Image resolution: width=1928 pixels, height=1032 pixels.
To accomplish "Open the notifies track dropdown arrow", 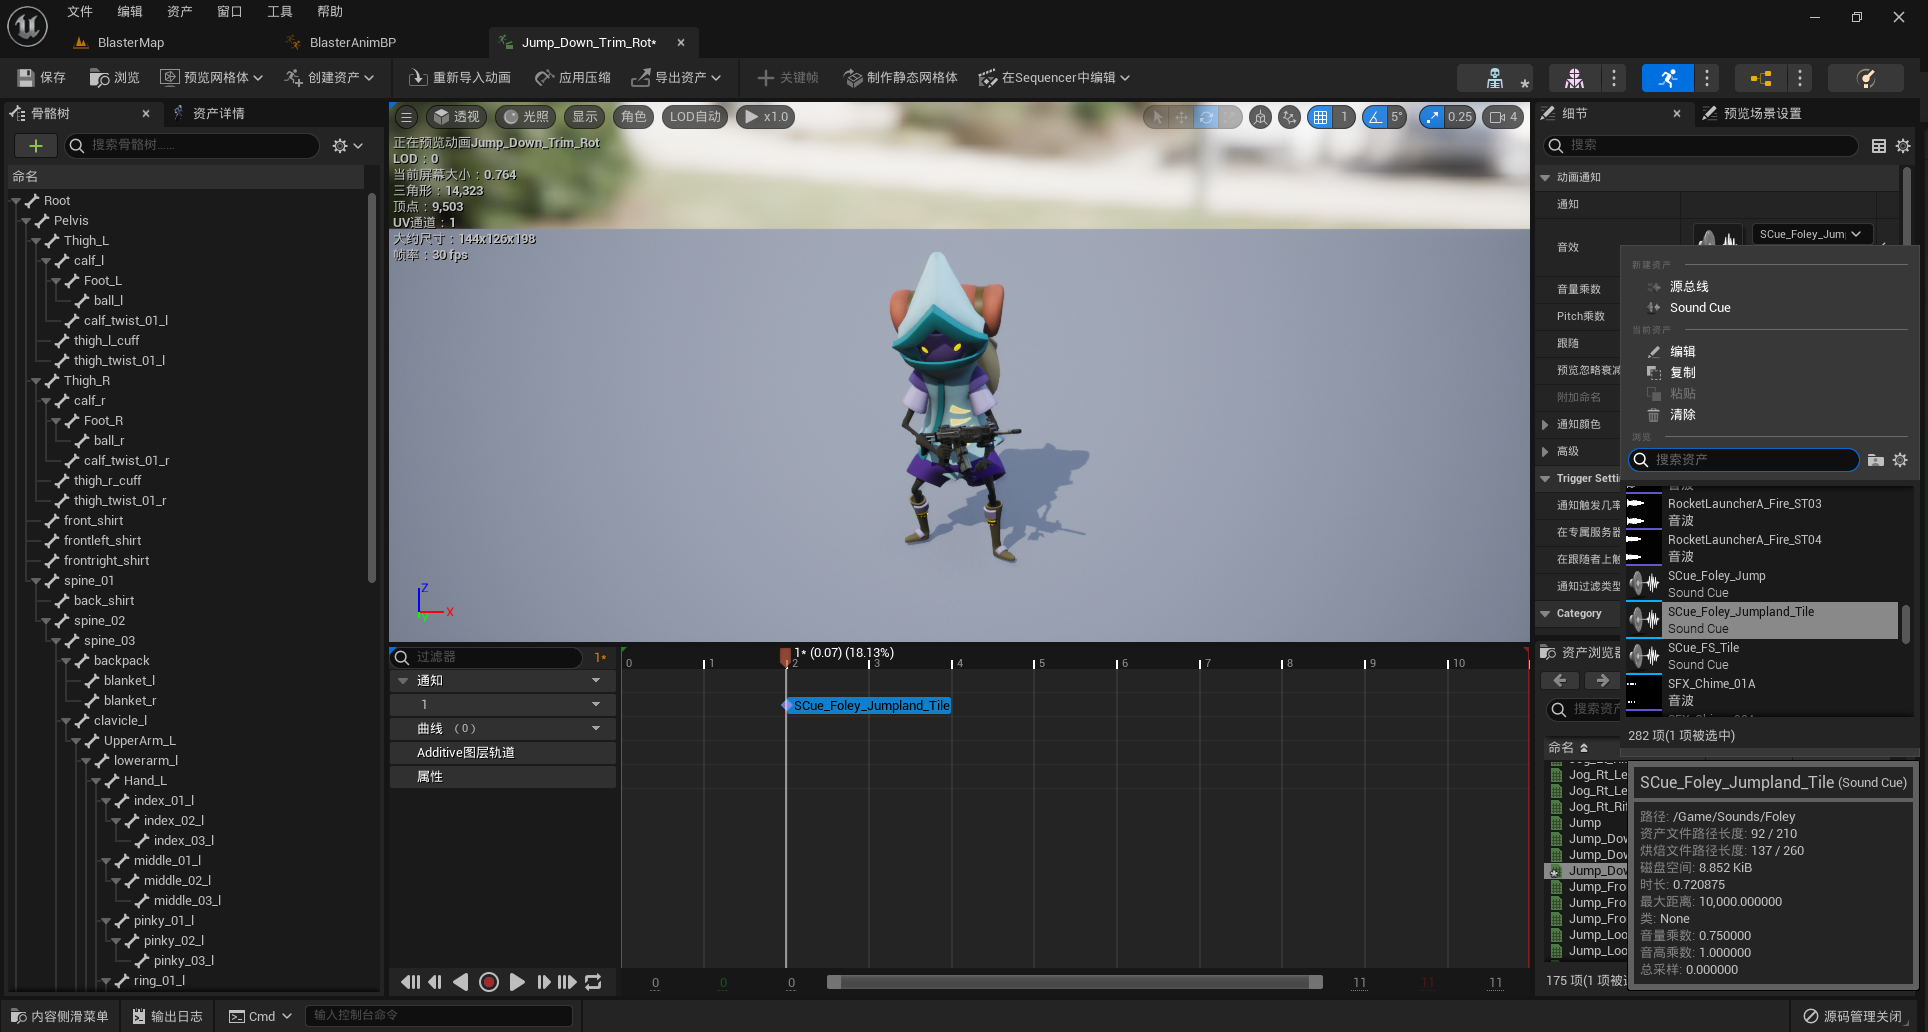I will 596,680.
